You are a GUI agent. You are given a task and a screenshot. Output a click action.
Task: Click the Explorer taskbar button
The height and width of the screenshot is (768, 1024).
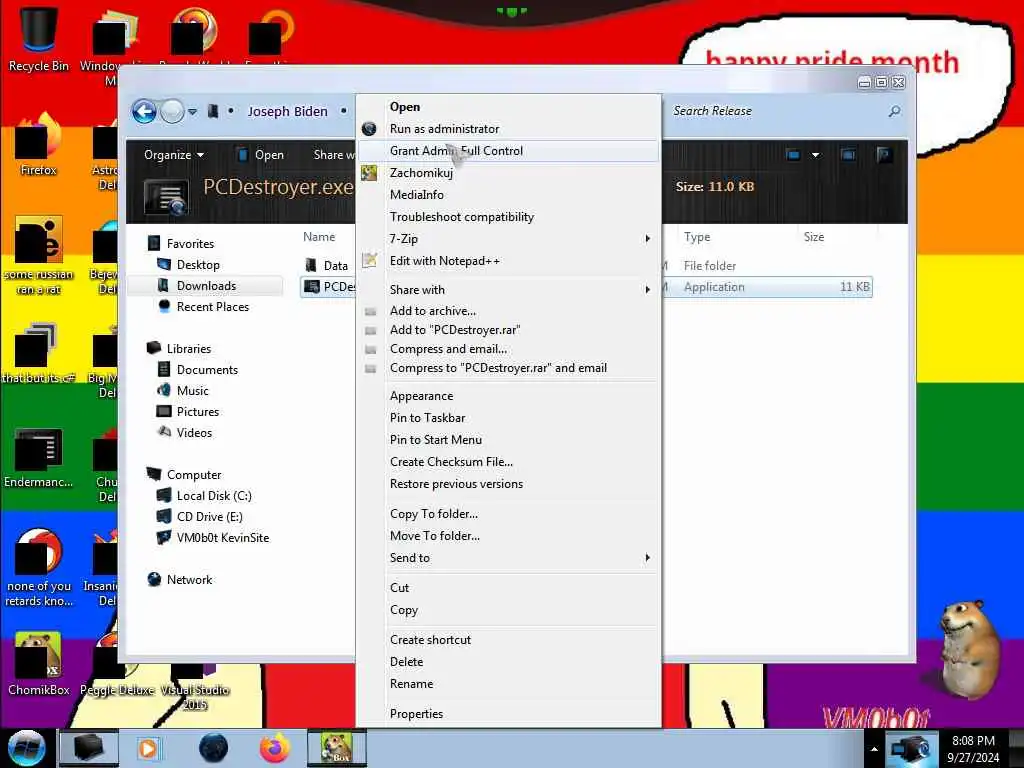click(x=89, y=748)
